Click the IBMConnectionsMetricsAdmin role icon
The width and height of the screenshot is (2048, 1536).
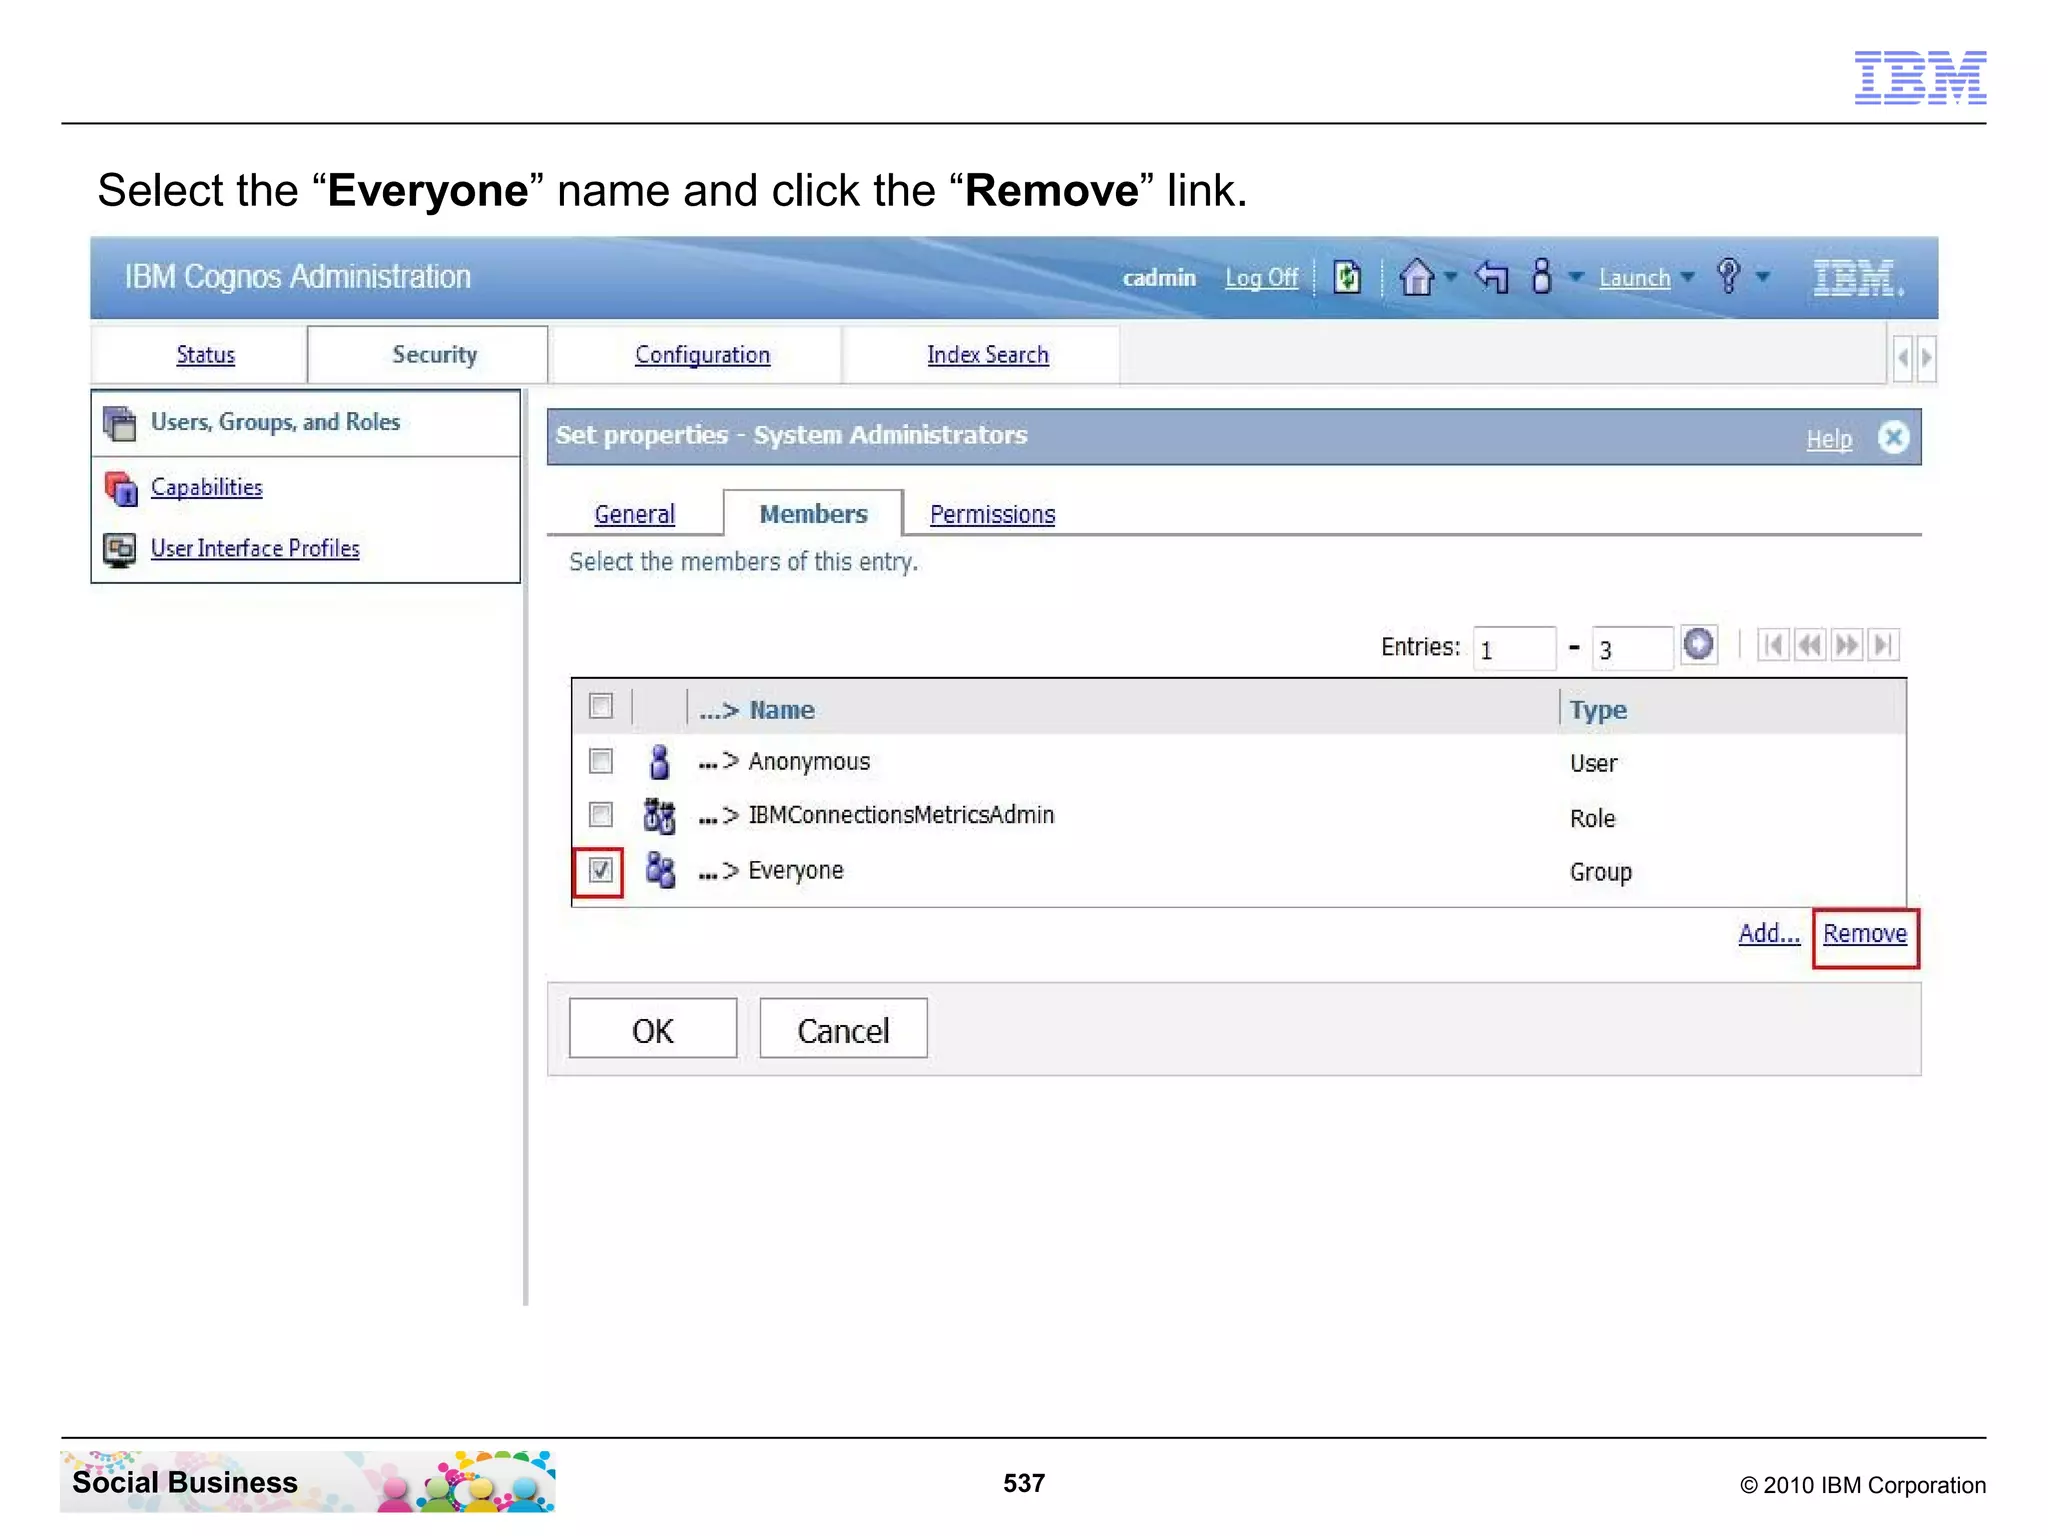point(659,816)
